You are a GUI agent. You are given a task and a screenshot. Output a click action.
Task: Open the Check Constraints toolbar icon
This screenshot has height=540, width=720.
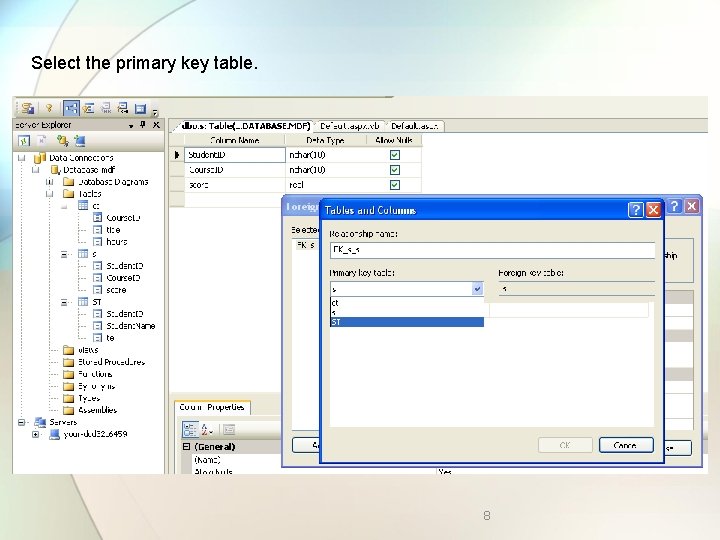pos(140,109)
